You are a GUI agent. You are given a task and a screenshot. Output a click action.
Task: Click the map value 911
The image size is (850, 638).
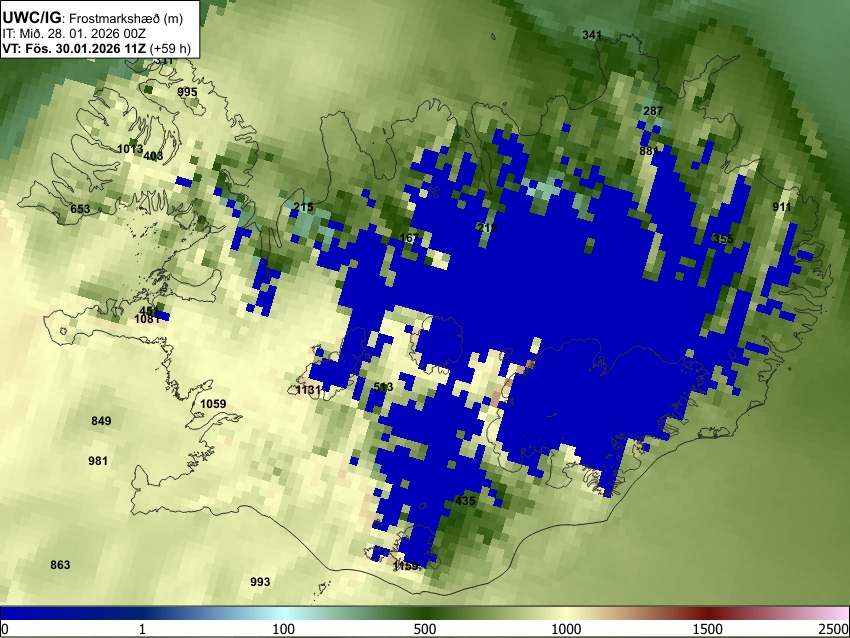[782, 207]
